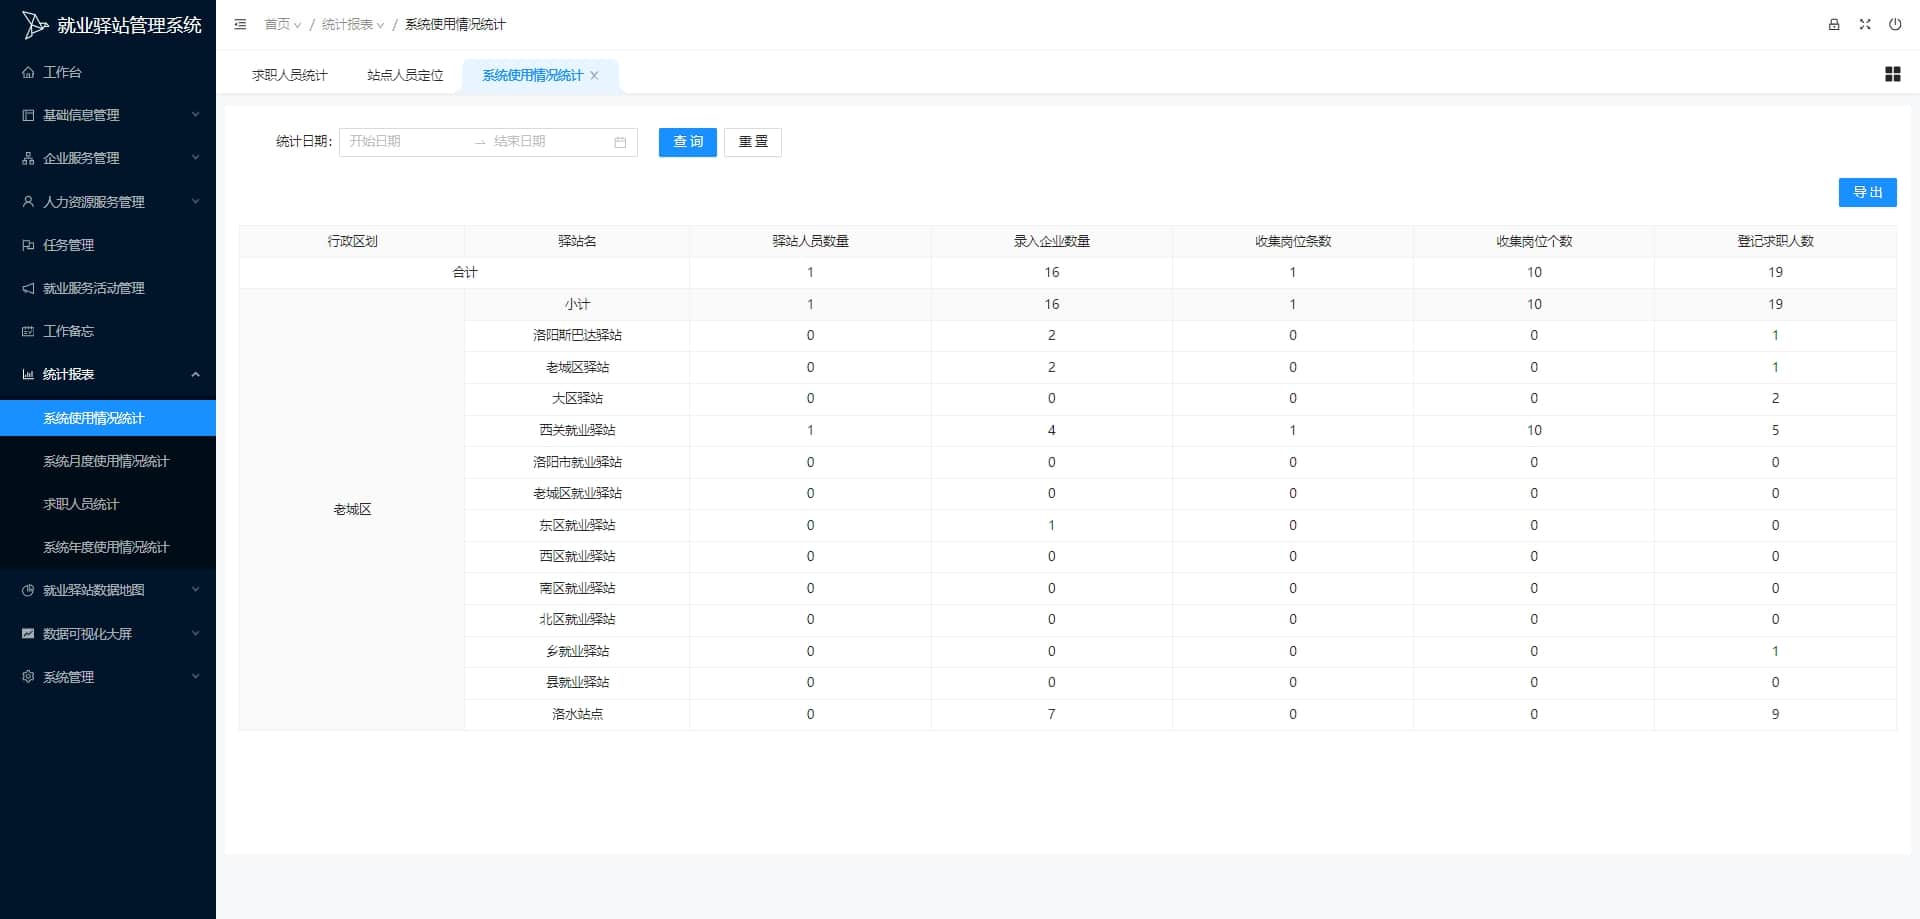Select the 洛水站点 row name
This screenshot has width=1920, height=919.
(x=577, y=714)
